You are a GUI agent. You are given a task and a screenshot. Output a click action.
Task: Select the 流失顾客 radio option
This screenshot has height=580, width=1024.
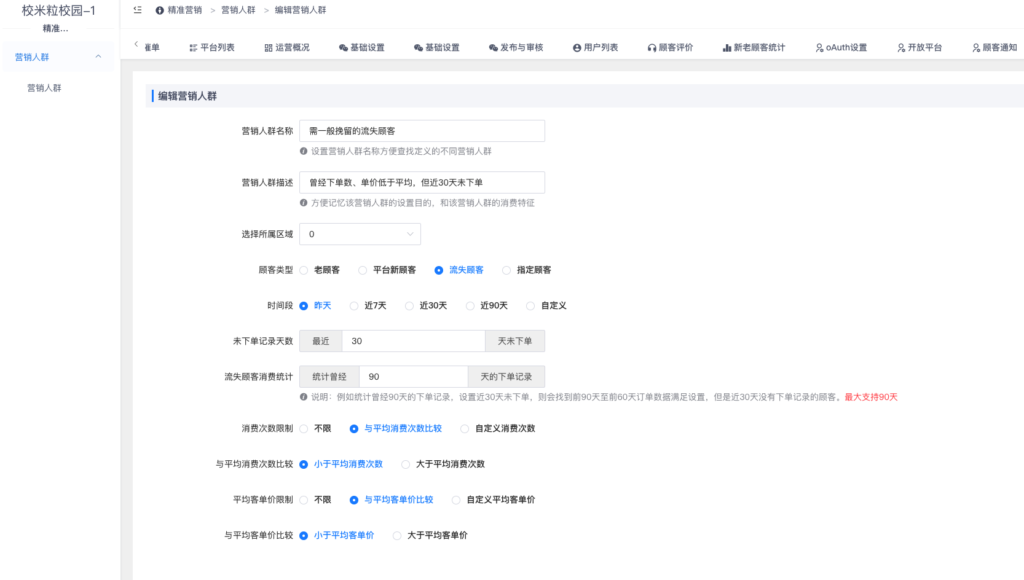pos(440,269)
